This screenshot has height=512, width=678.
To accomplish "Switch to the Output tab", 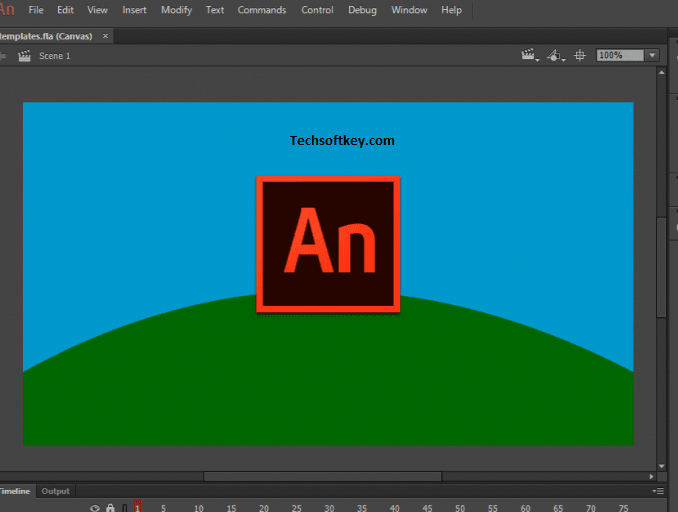I will click(55, 491).
